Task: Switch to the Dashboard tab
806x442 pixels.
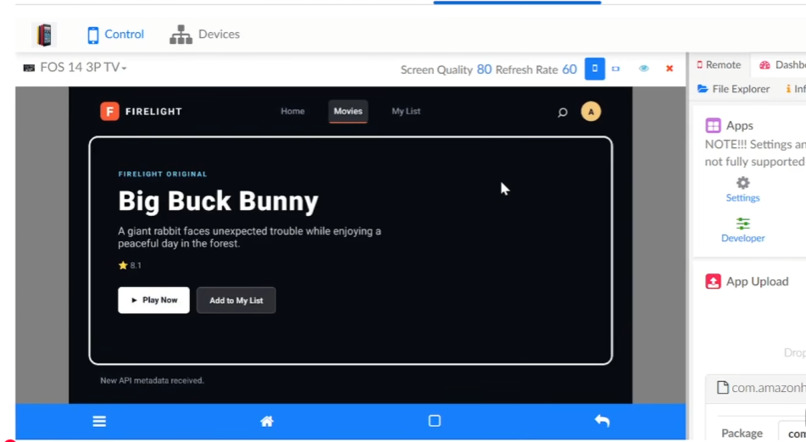Action: [x=782, y=65]
